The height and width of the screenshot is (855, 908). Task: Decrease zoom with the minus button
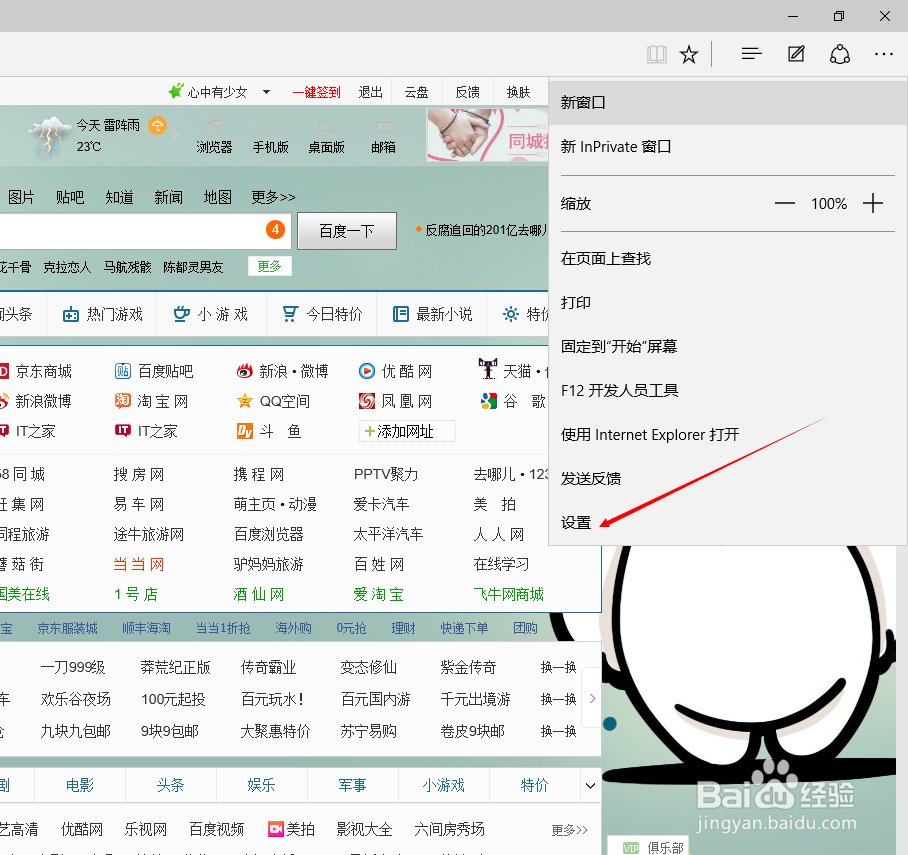[x=785, y=203]
